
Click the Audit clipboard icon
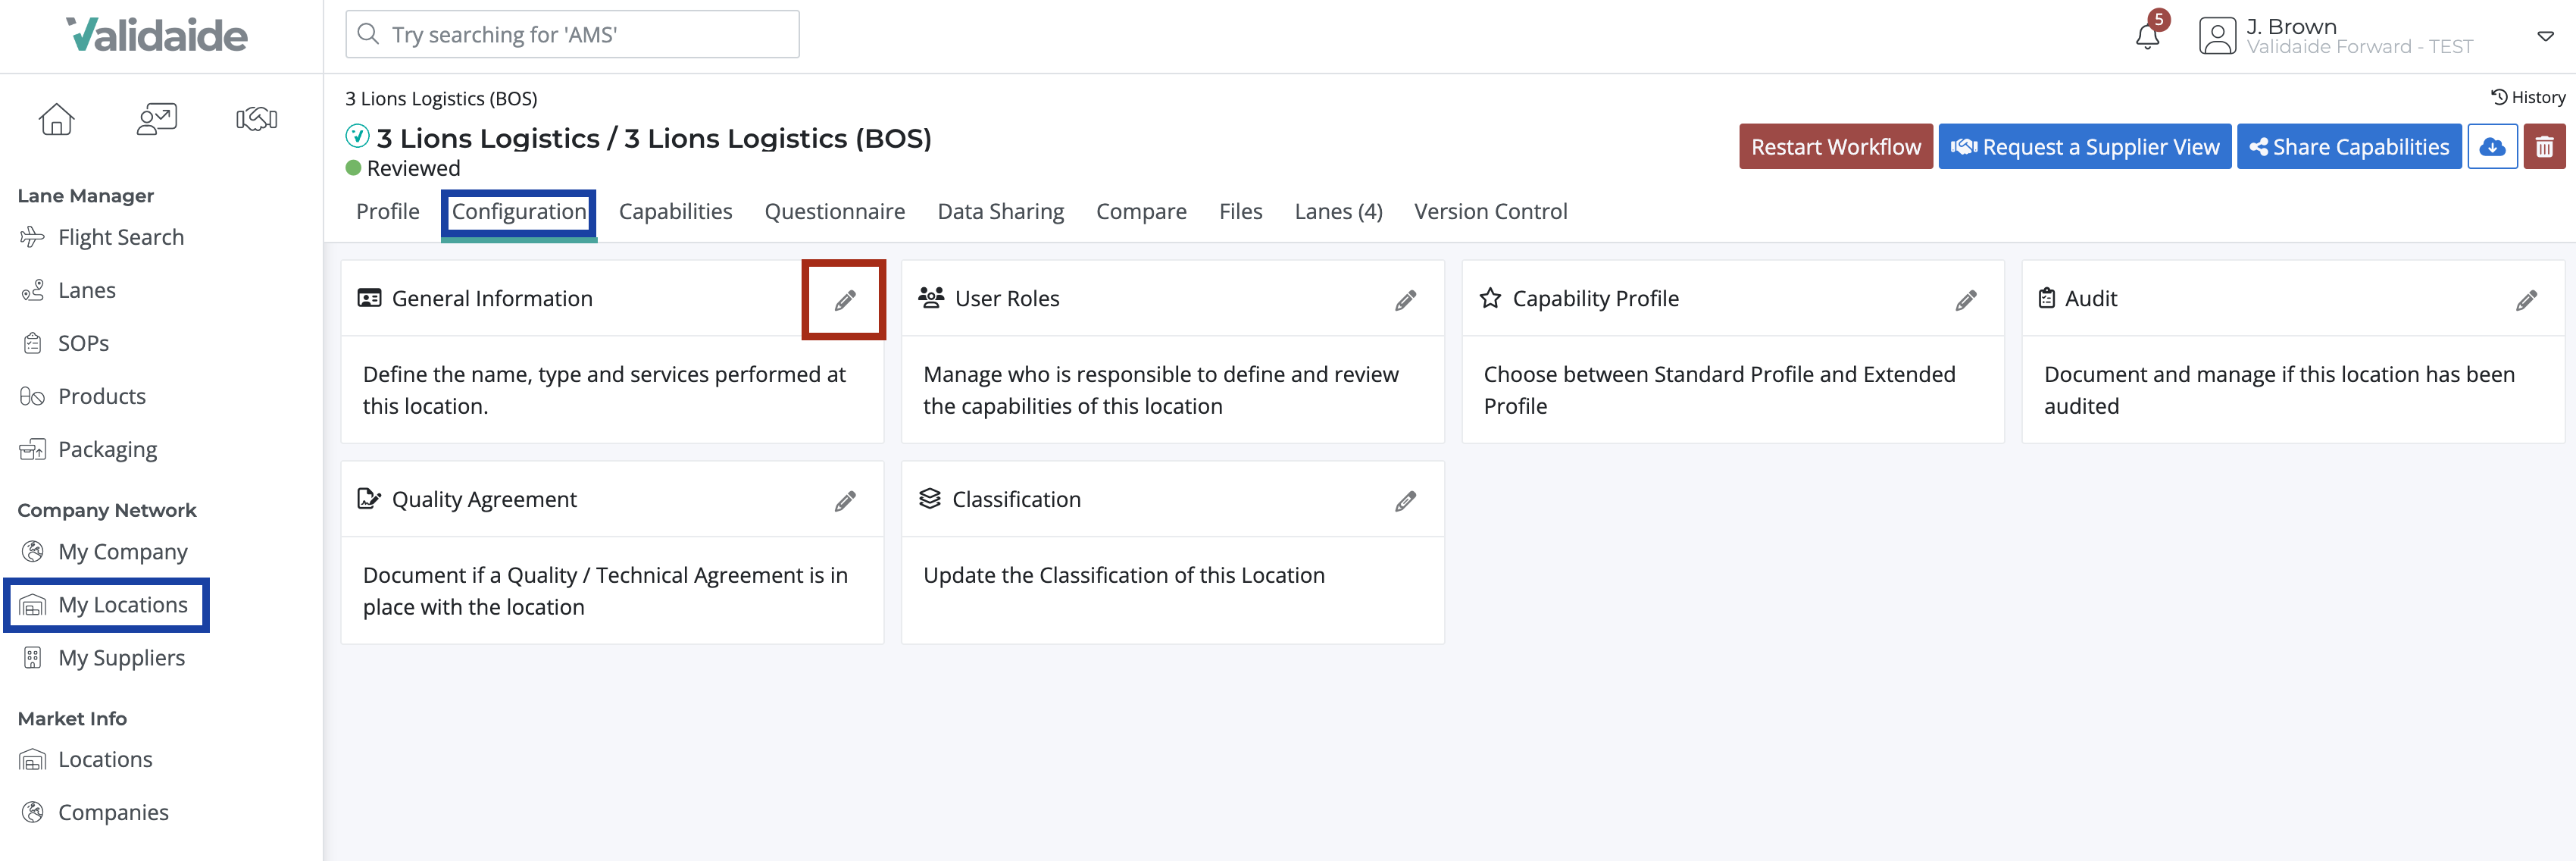(x=2047, y=298)
